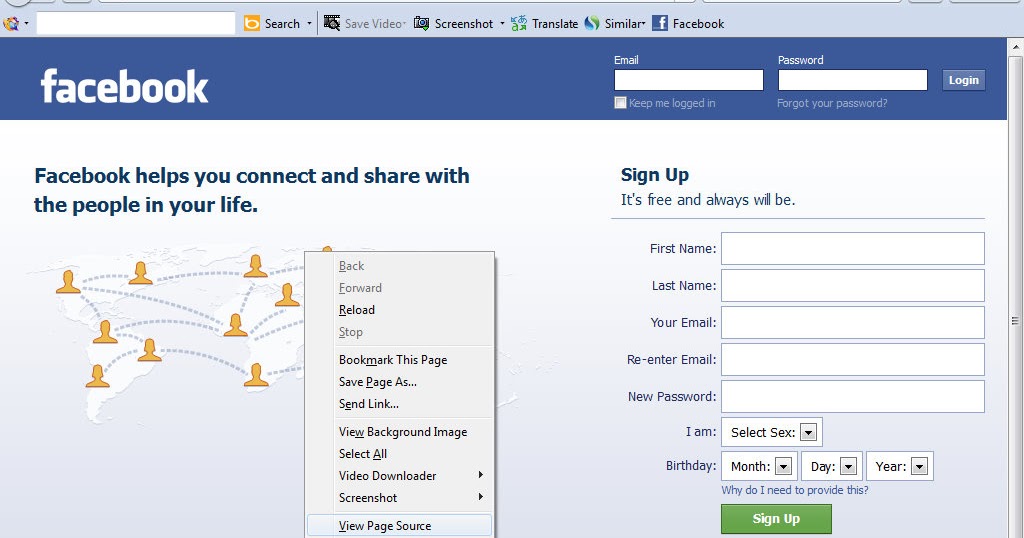Click the Save Video toolbar label
Image resolution: width=1024 pixels, height=538 pixels.
click(x=374, y=24)
